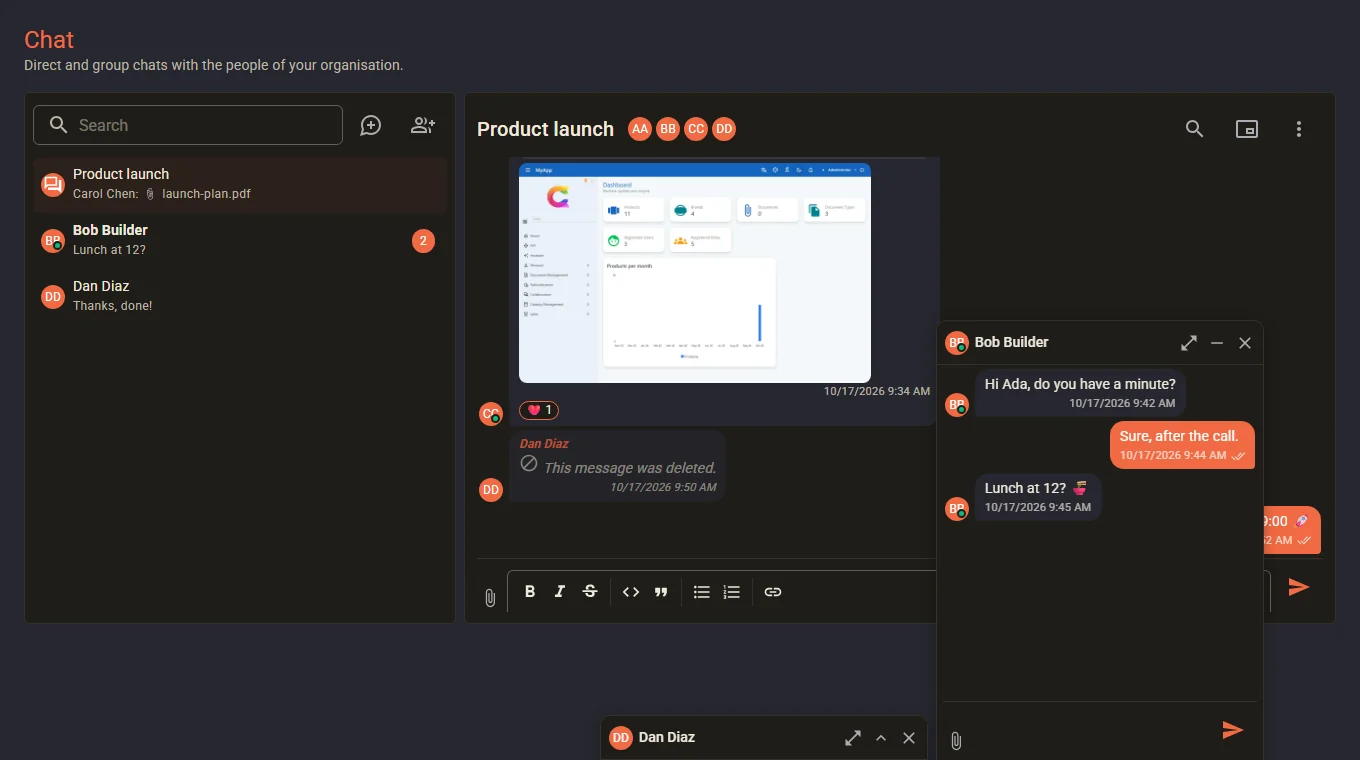The width and height of the screenshot is (1360, 760).
Task: Click the CC participant avatar in the chat header
Action: tap(696, 129)
